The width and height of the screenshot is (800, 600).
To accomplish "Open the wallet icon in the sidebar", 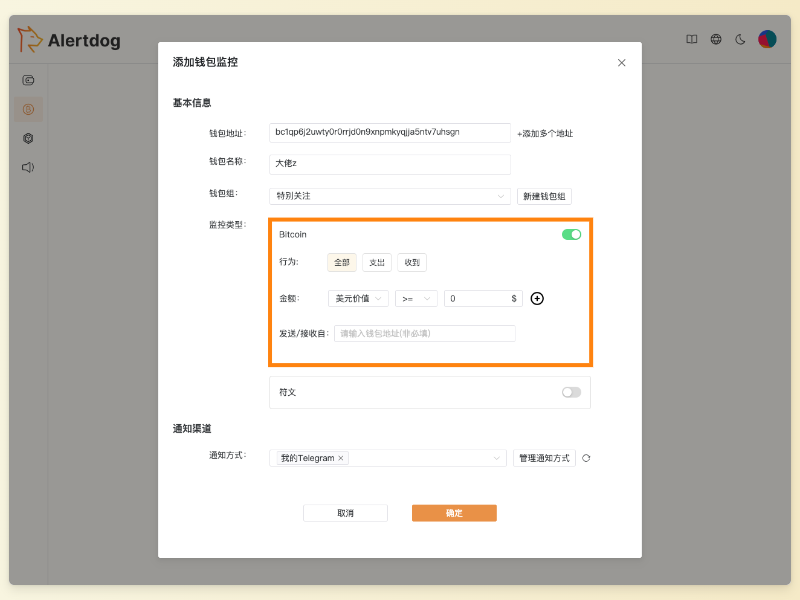I will coord(28,80).
